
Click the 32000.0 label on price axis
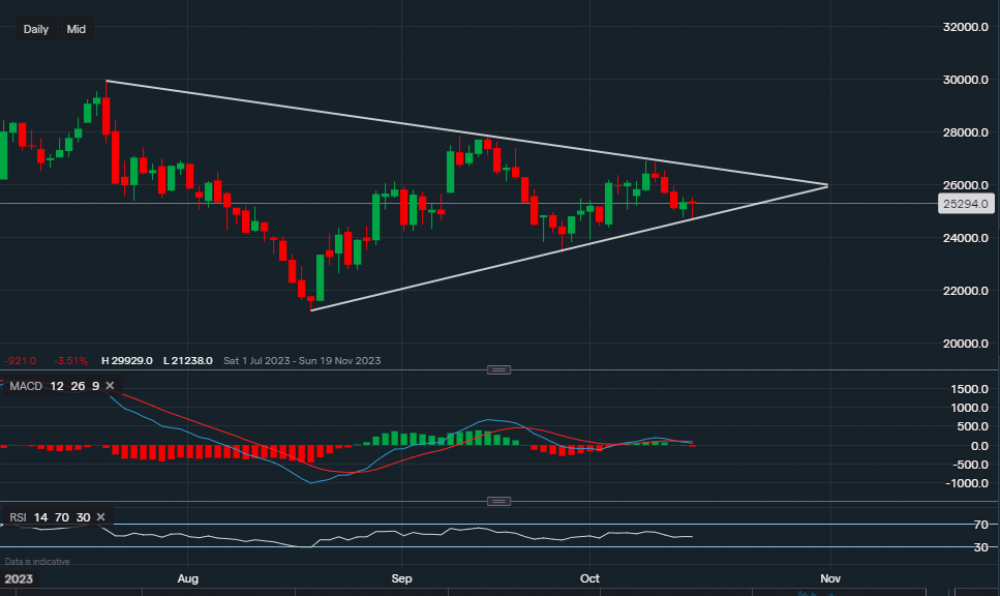click(964, 27)
